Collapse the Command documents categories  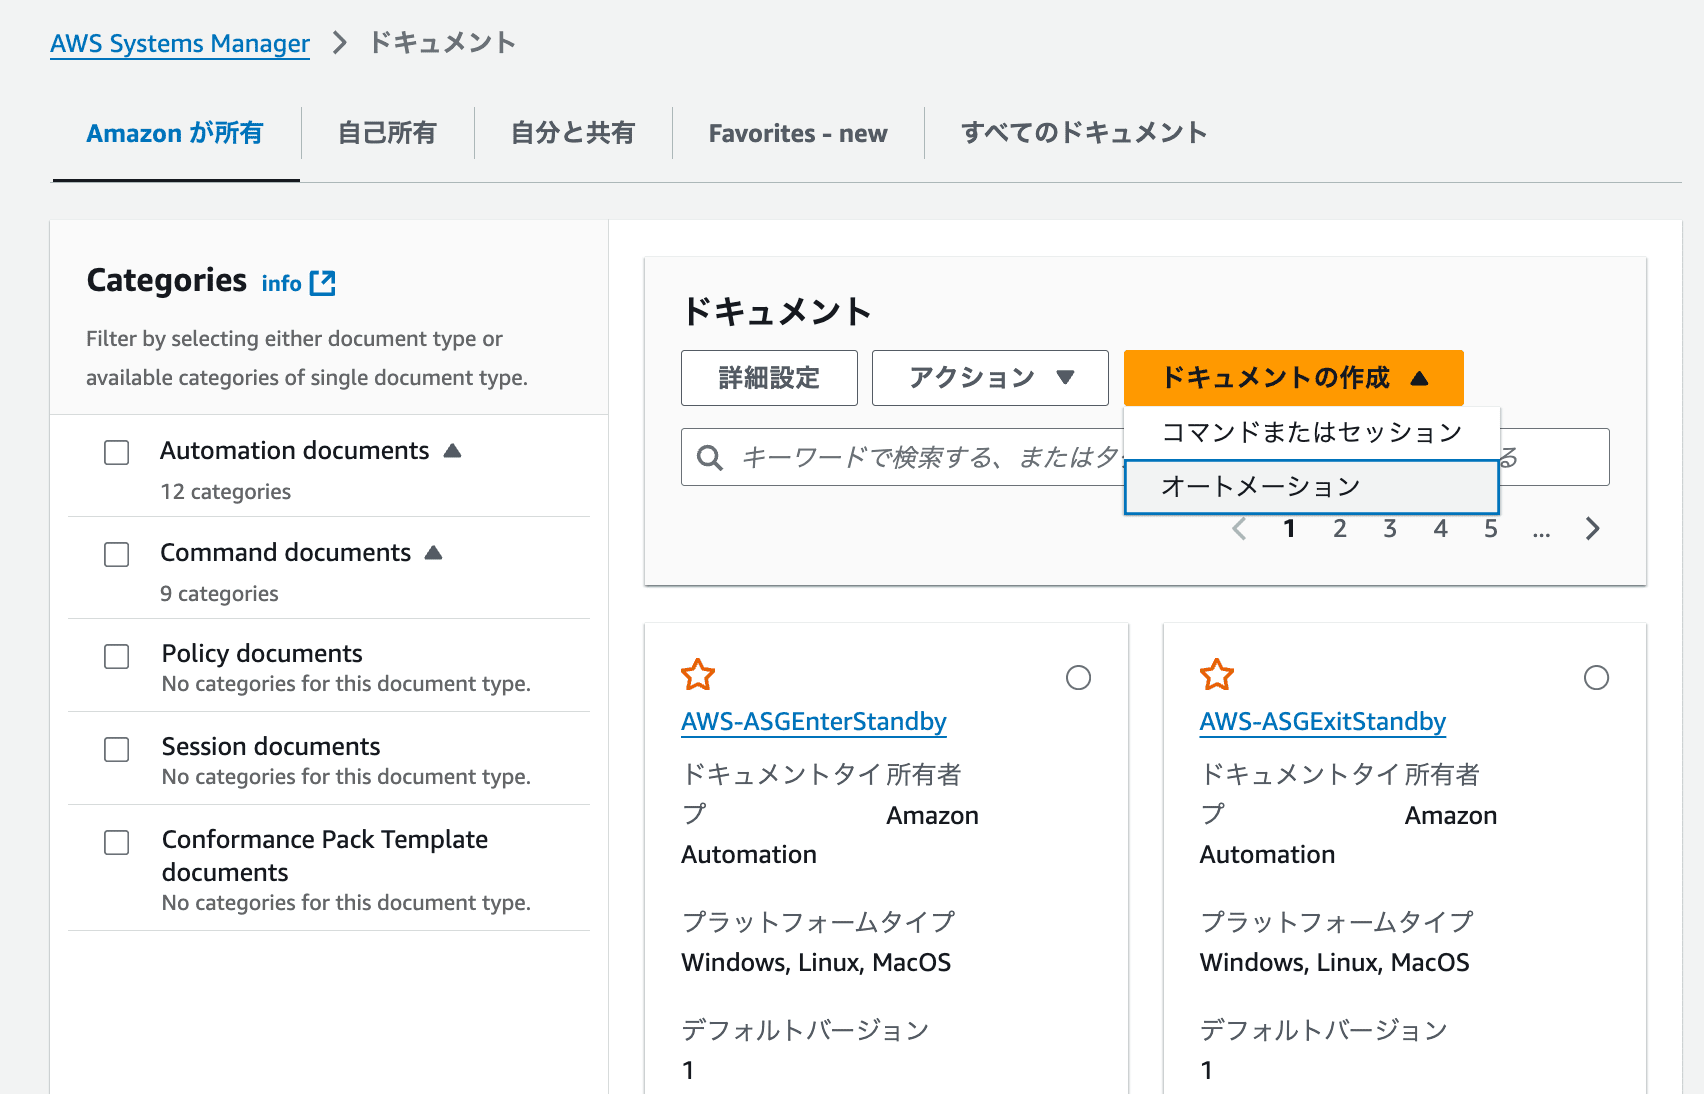433,553
